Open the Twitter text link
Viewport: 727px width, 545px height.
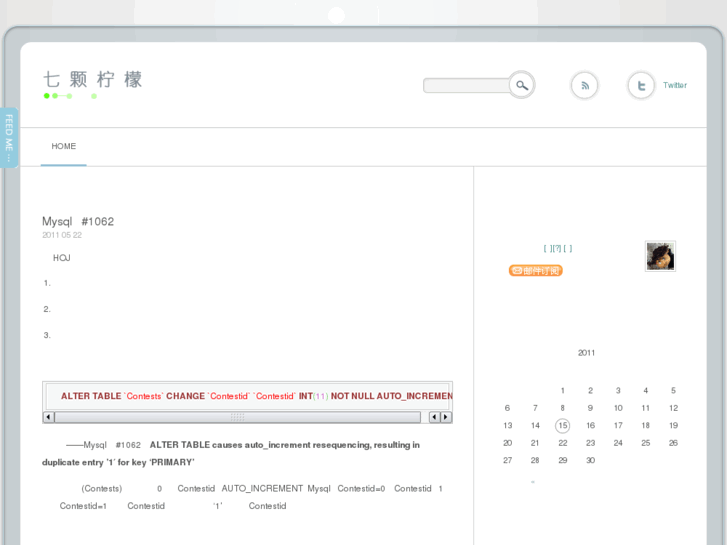pos(675,85)
